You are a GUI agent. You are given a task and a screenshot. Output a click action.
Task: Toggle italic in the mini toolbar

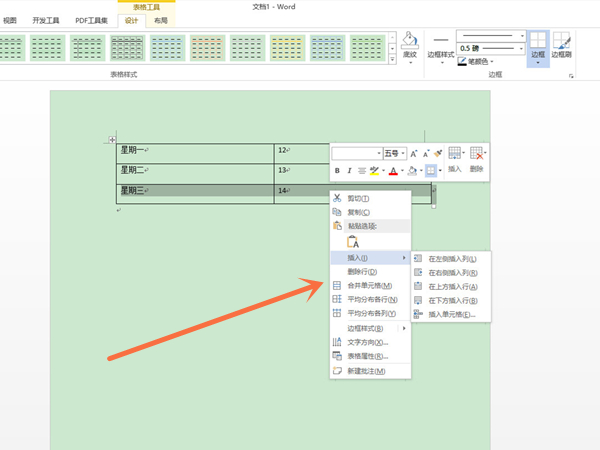coord(350,171)
